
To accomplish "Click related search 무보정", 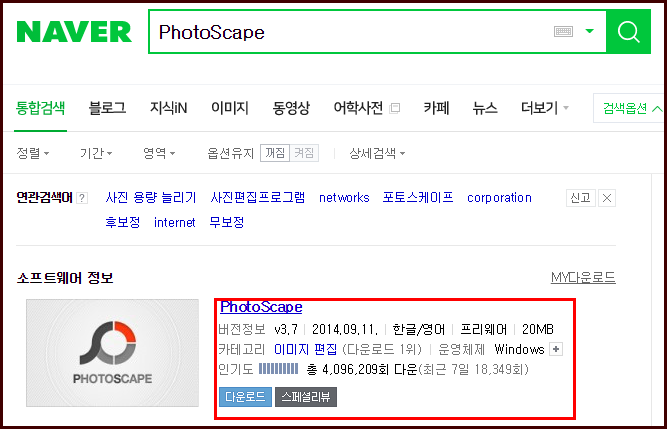I will pyautogui.click(x=227, y=222).
